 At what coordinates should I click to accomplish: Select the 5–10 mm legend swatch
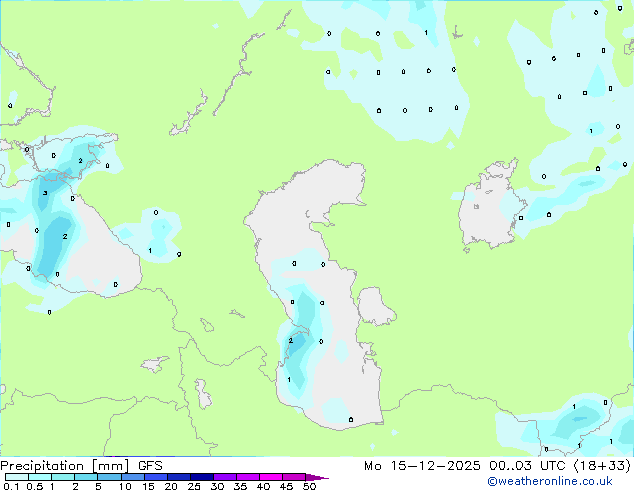(x=110, y=477)
